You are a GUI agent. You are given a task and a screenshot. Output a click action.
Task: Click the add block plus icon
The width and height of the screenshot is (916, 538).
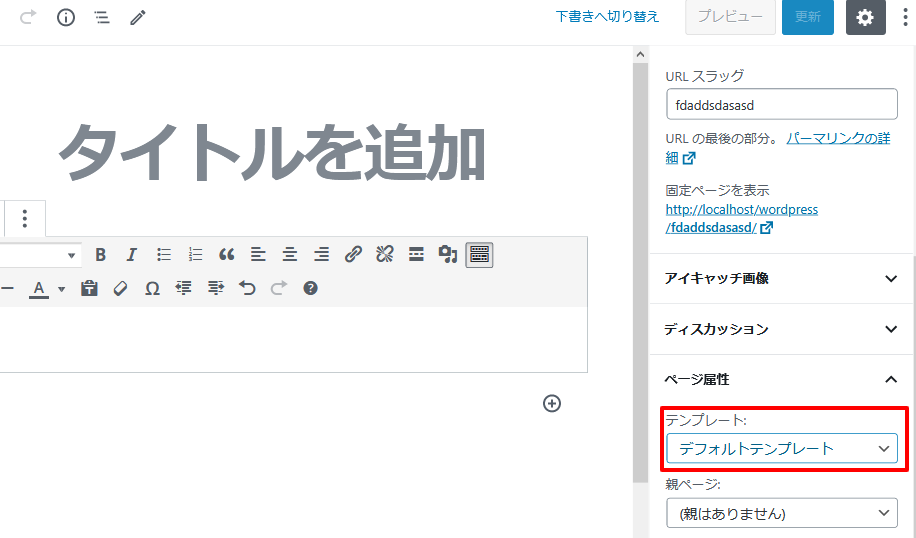pos(552,404)
